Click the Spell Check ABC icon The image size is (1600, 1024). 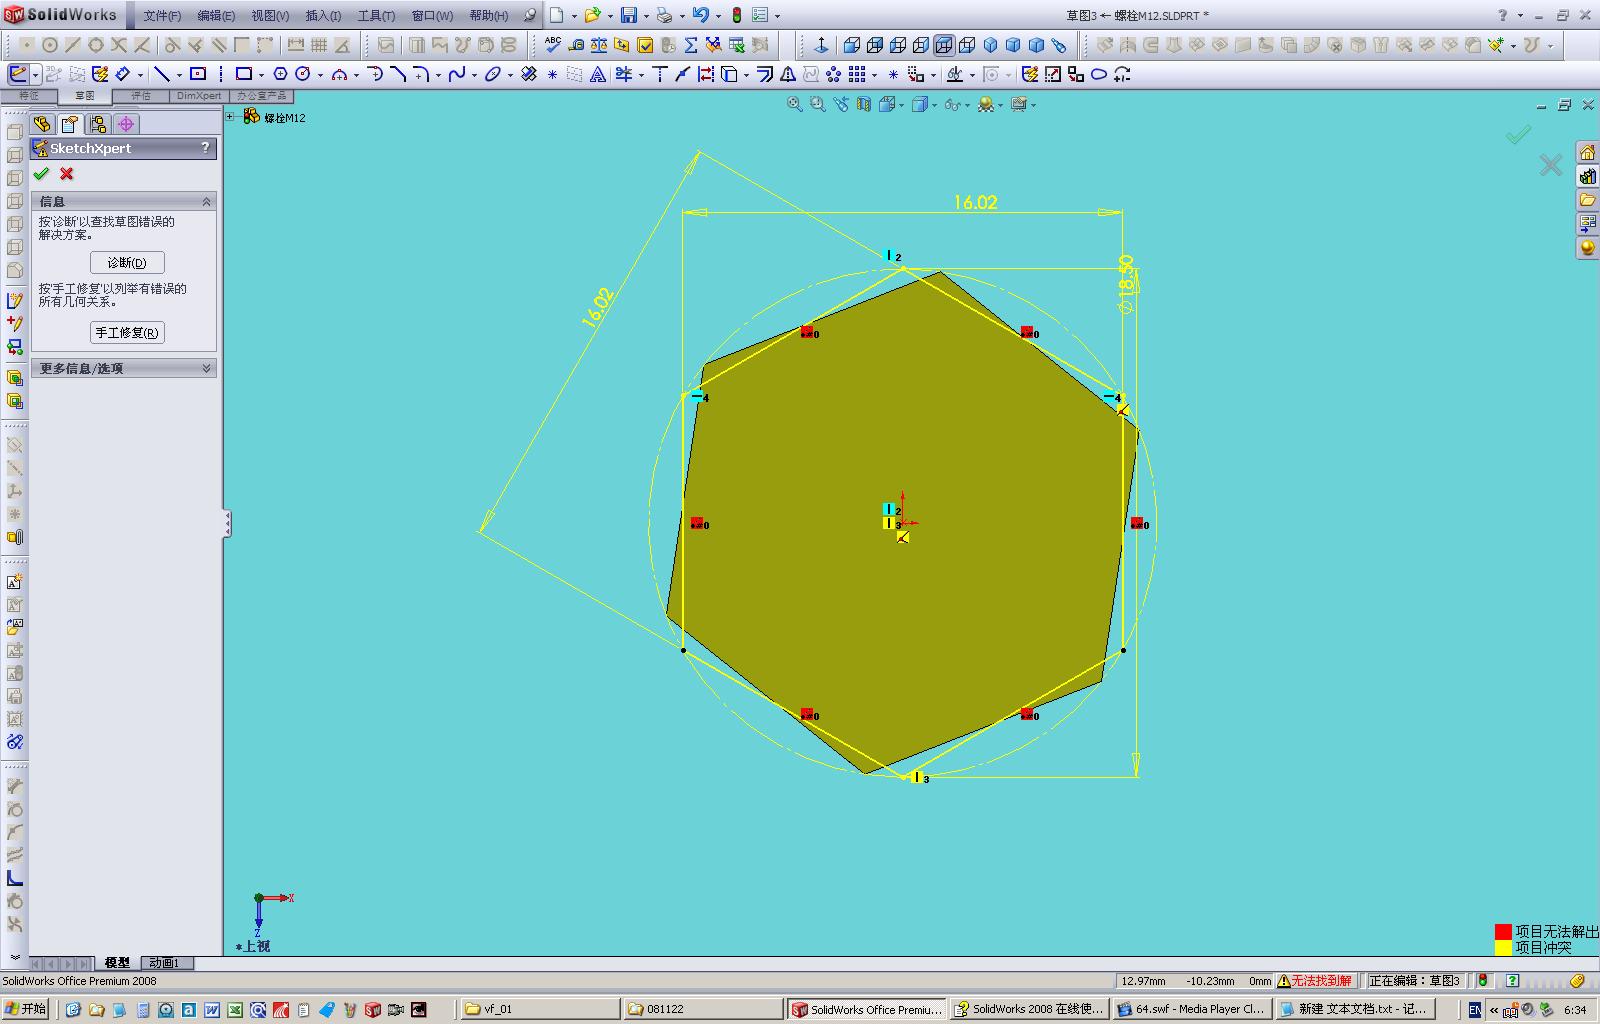[553, 45]
